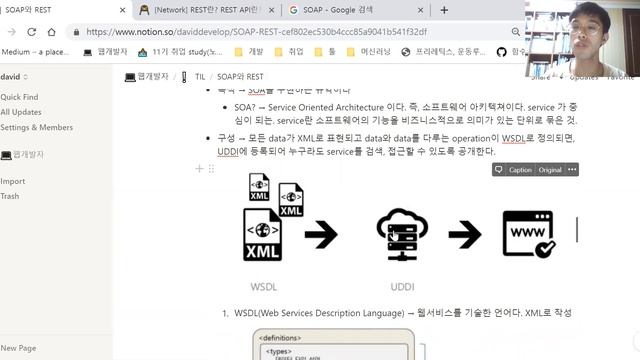Click the UDDI cloud server icon

402,234
